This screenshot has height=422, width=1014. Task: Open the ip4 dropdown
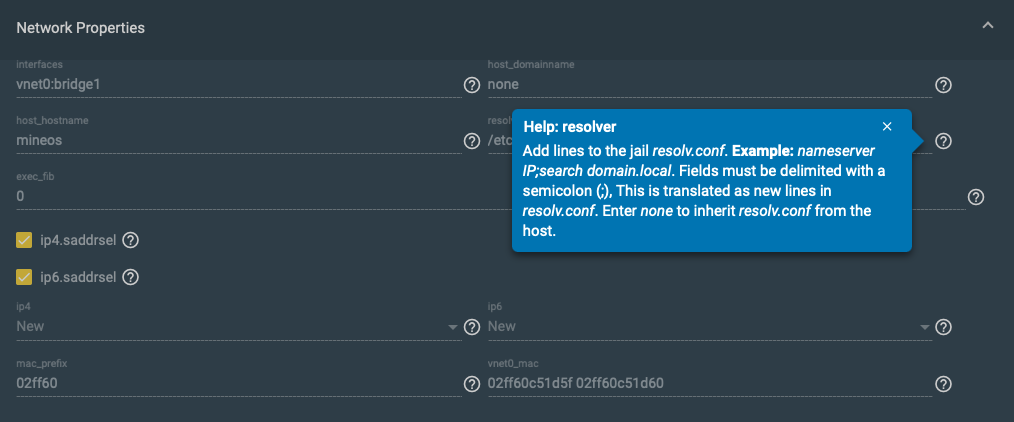coord(238,326)
